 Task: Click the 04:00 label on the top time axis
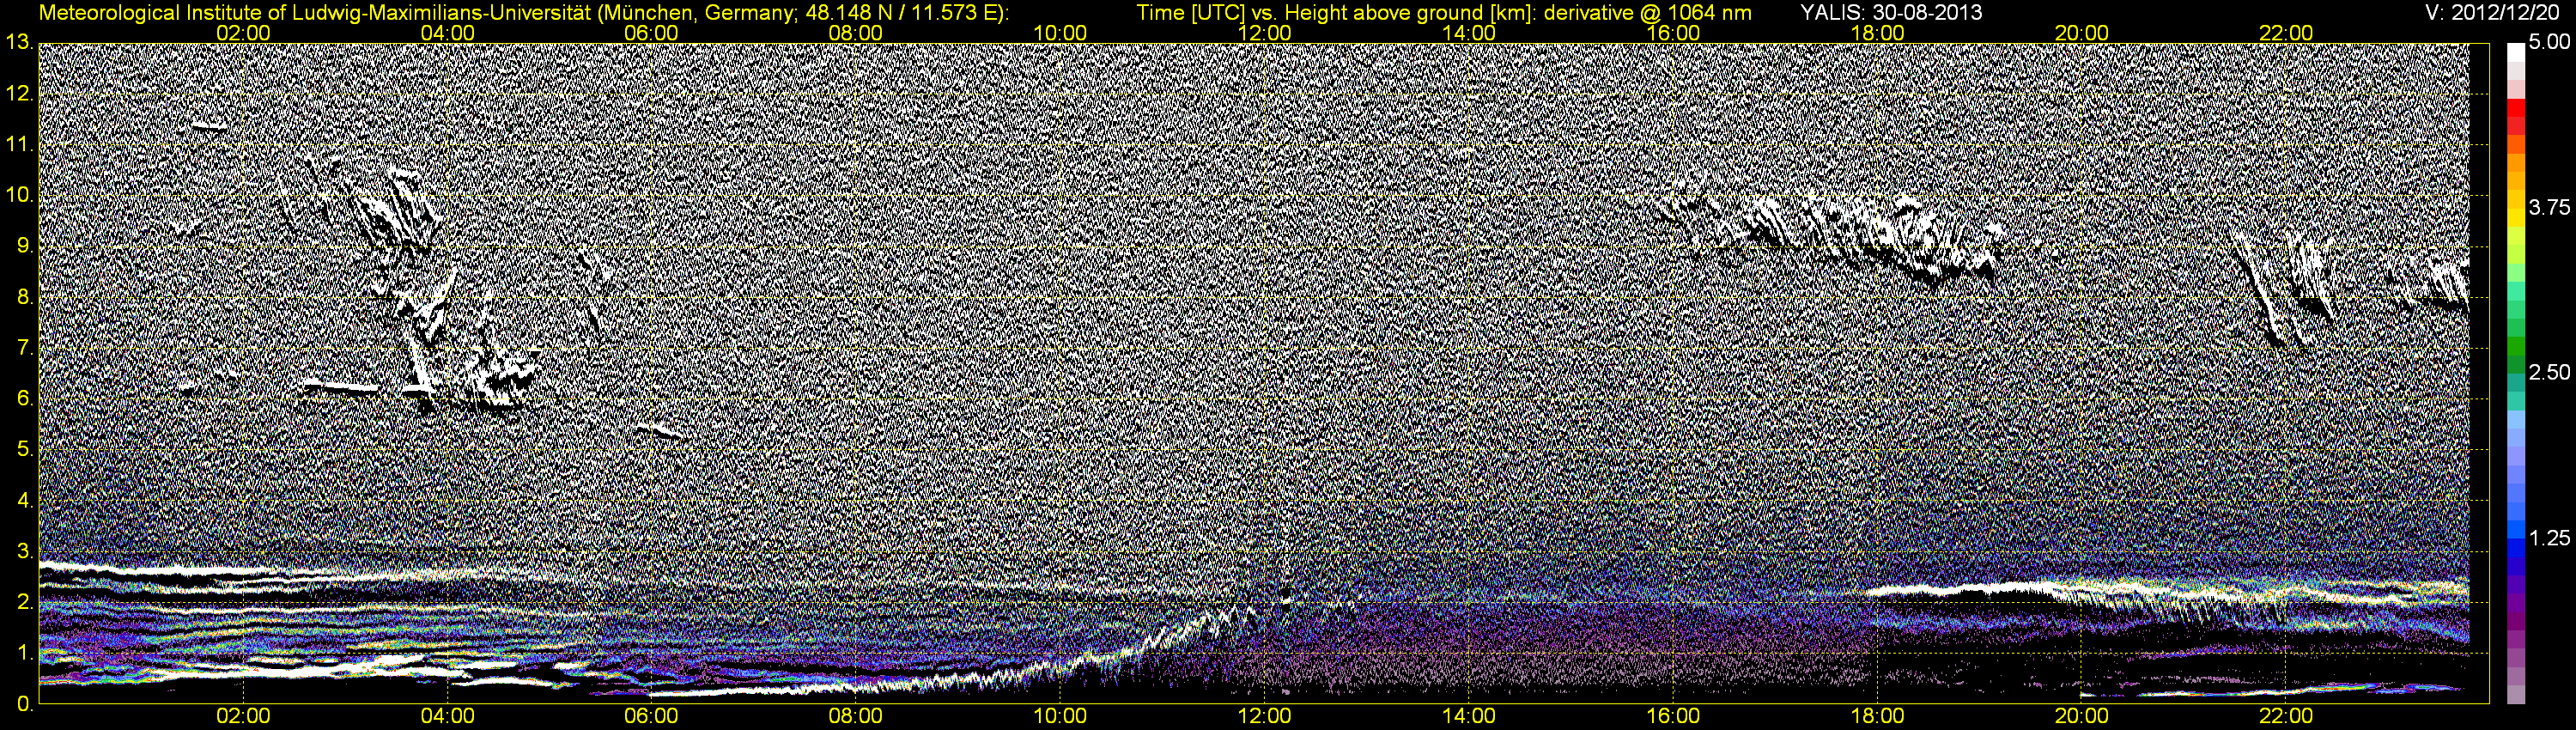point(447,33)
